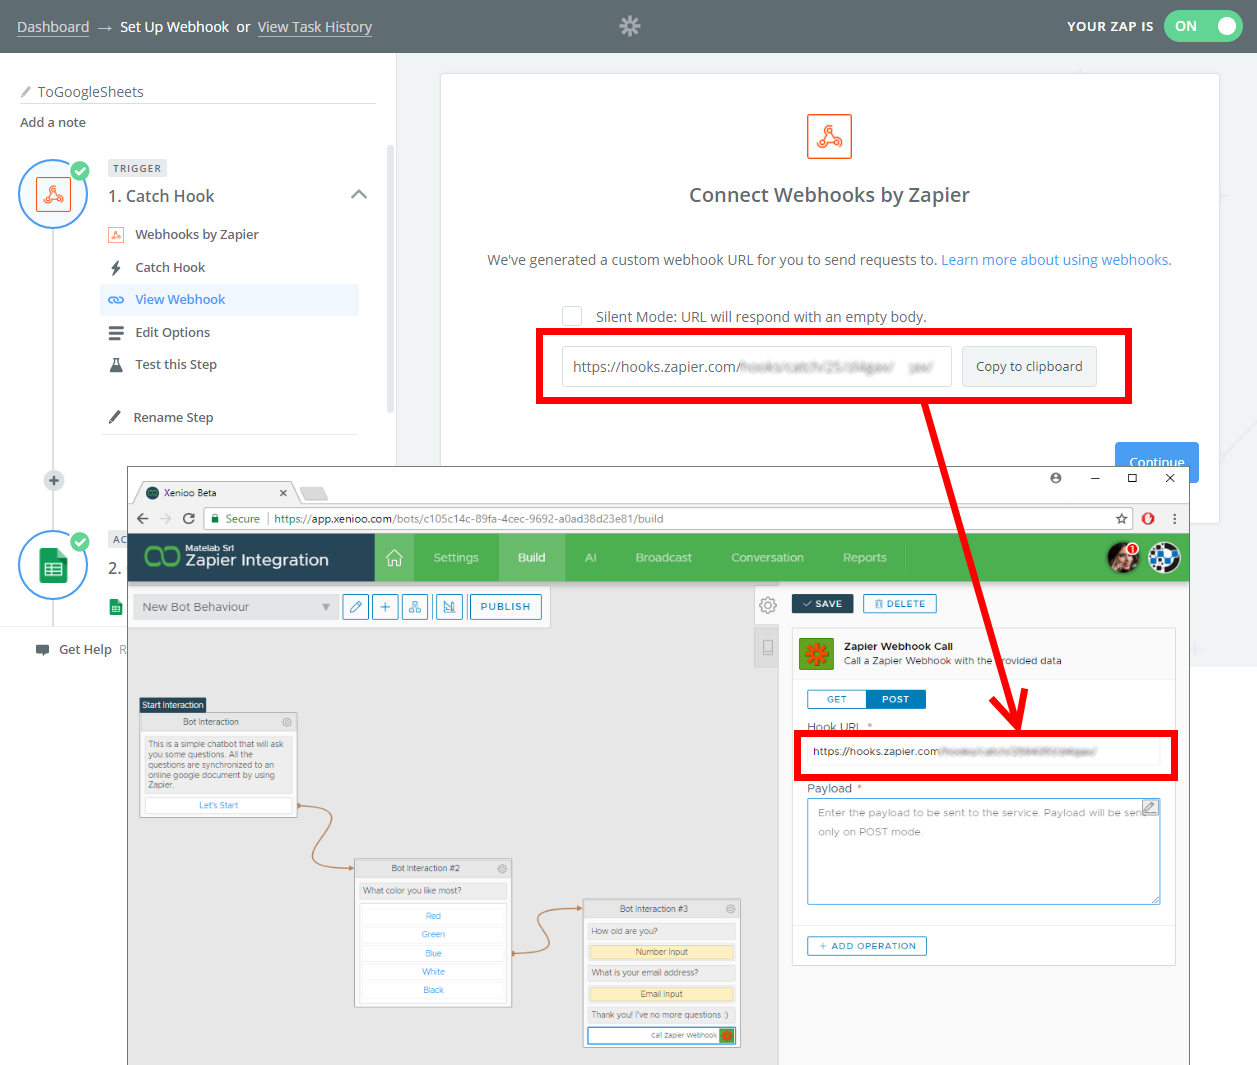1257x1065 pixels.
Task: Click the browser back arrow
Action: 143,519
